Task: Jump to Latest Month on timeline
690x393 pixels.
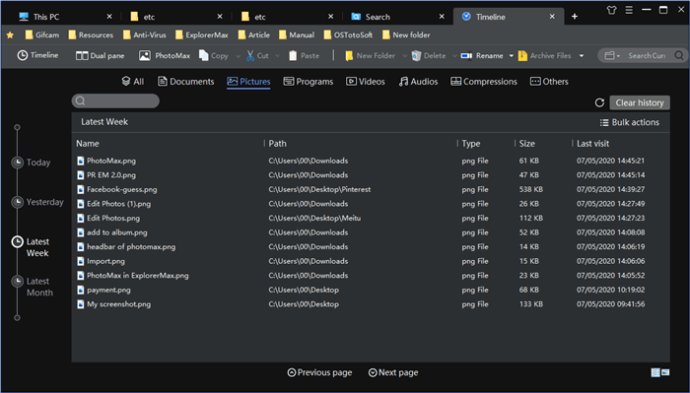Action: pos(32,286)
